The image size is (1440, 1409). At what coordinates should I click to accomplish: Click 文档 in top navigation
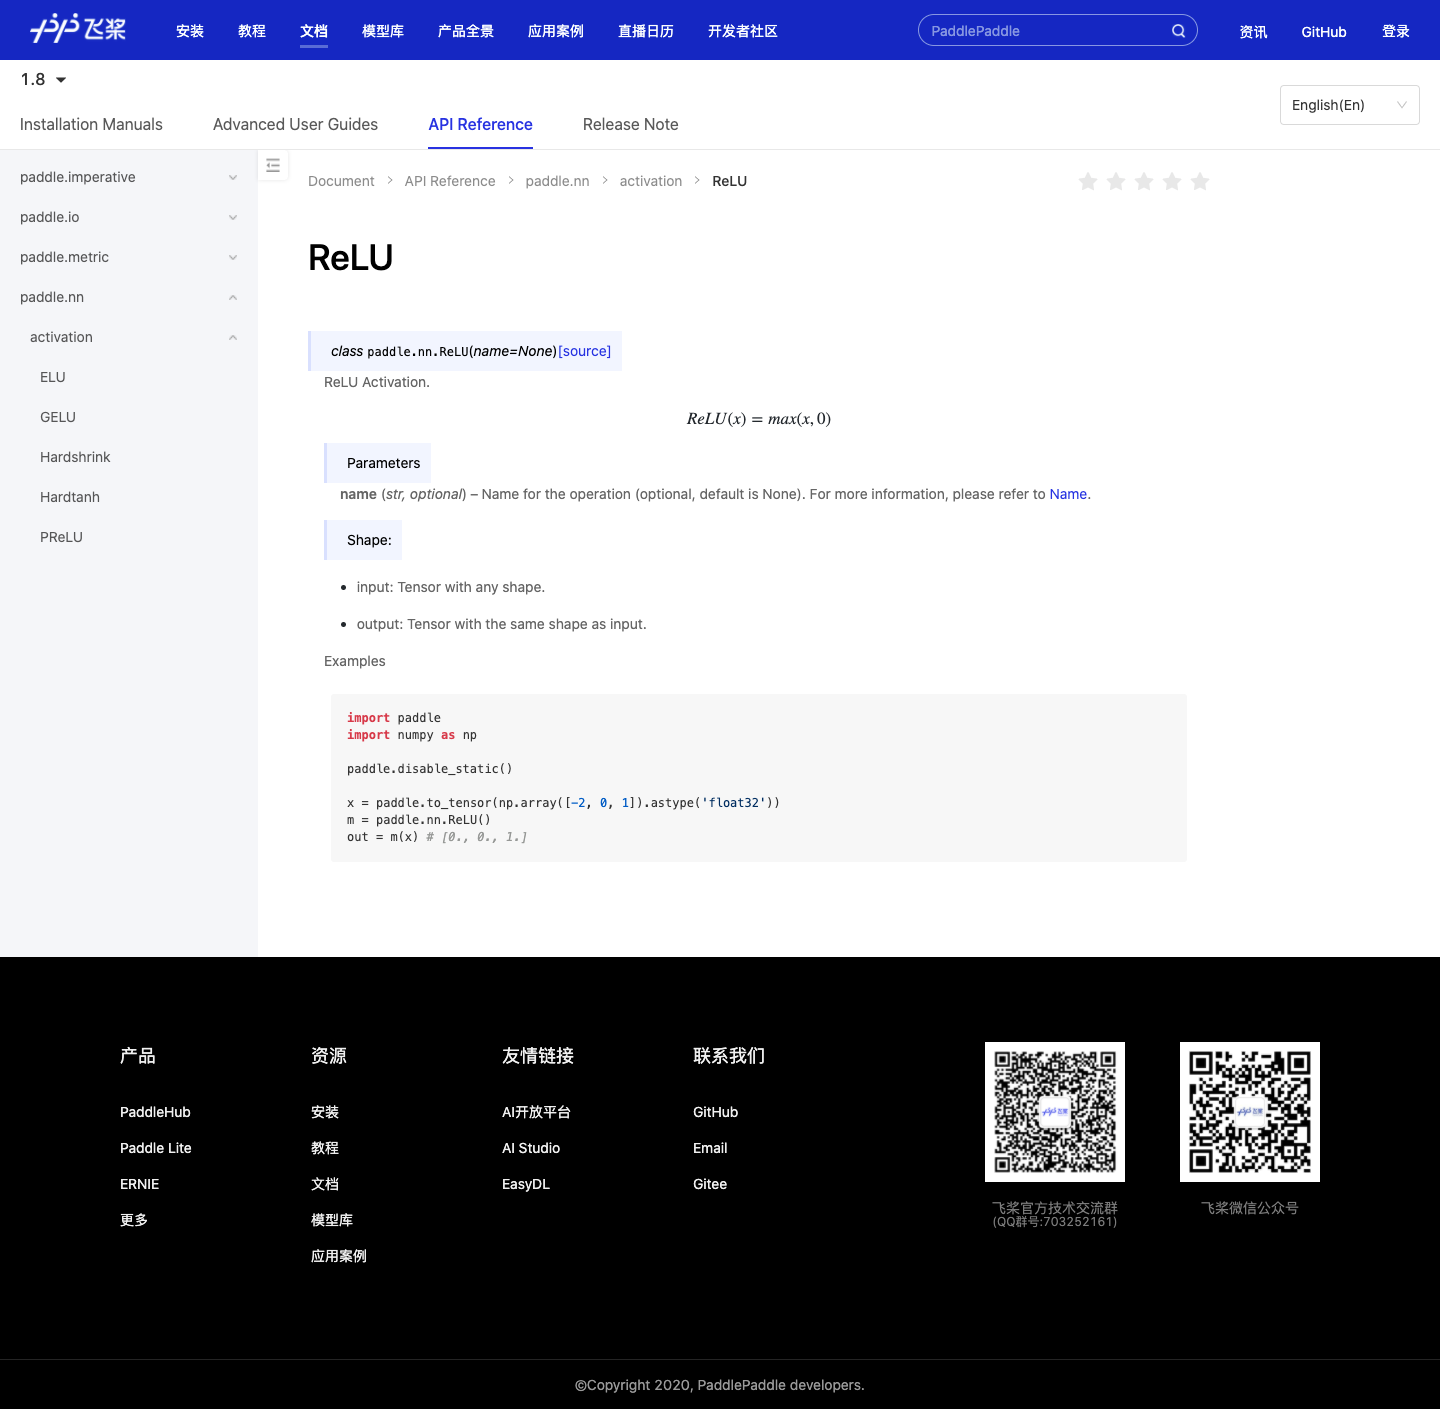pyautogui.click(x=314, y=31)
